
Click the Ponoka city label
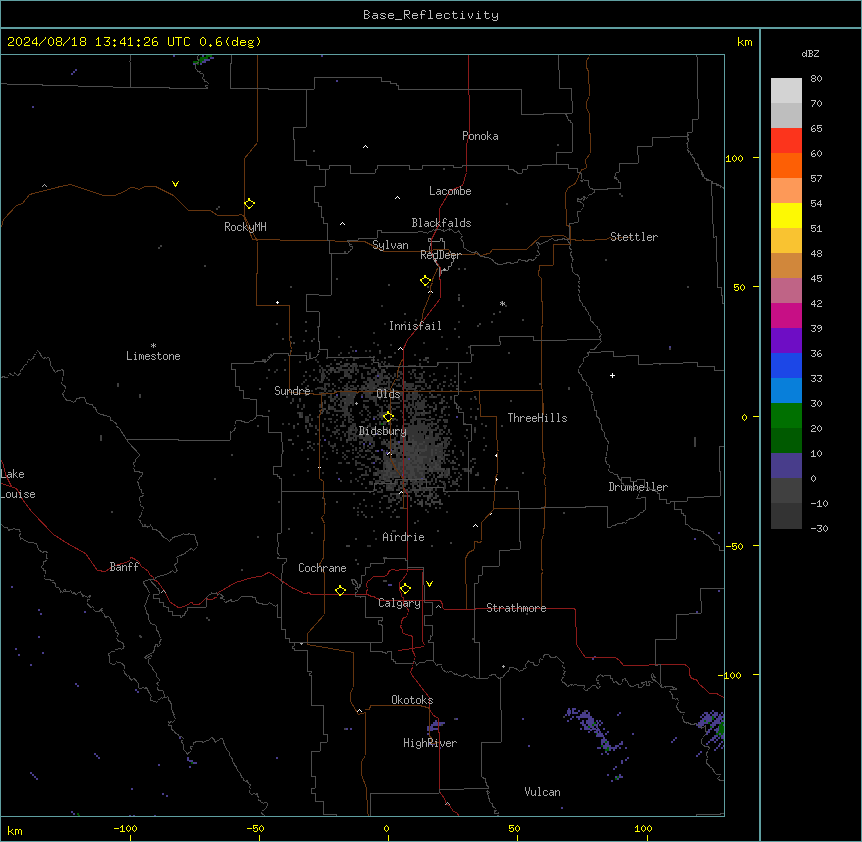click(480, 136)
